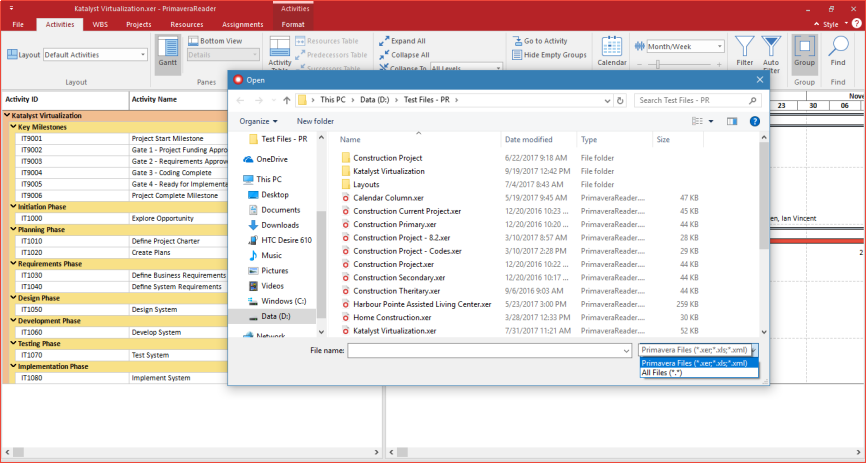Open address bar history dropdown
This screenshot has width=867, height=463.
coord(608,101)
